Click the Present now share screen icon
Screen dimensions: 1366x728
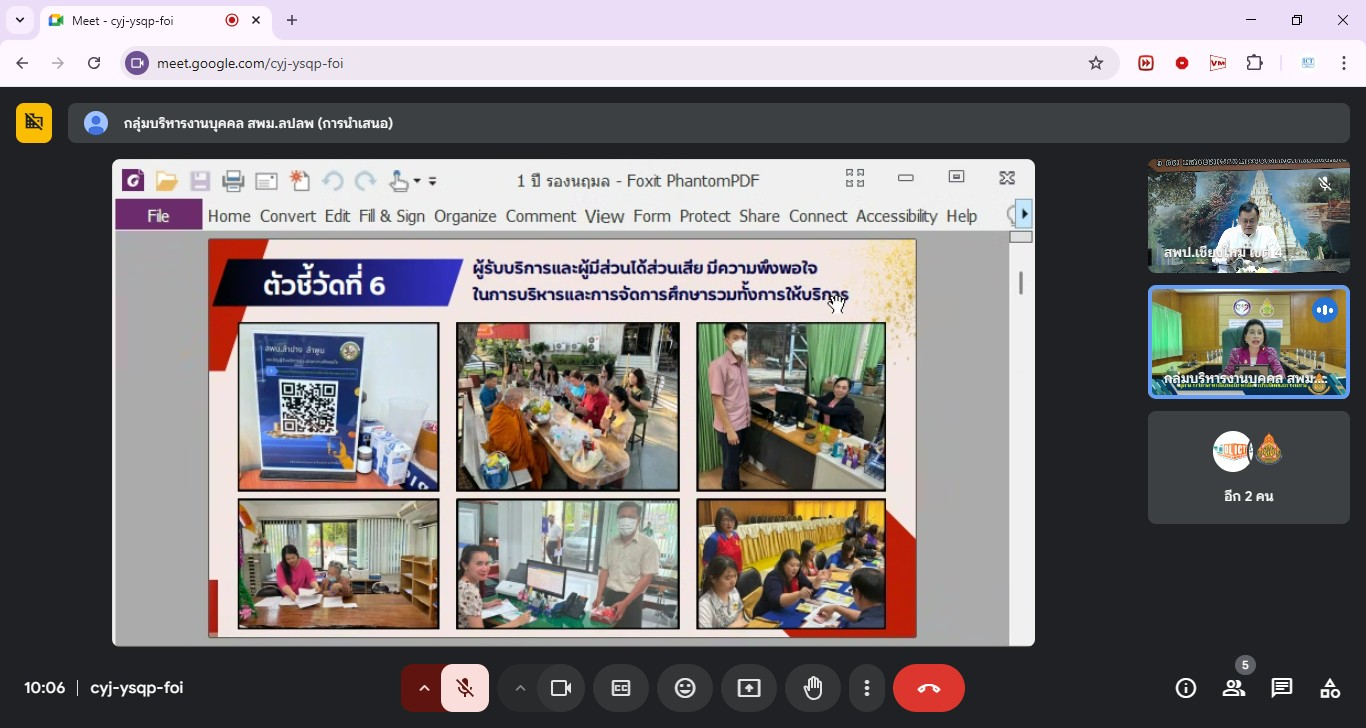749,688
